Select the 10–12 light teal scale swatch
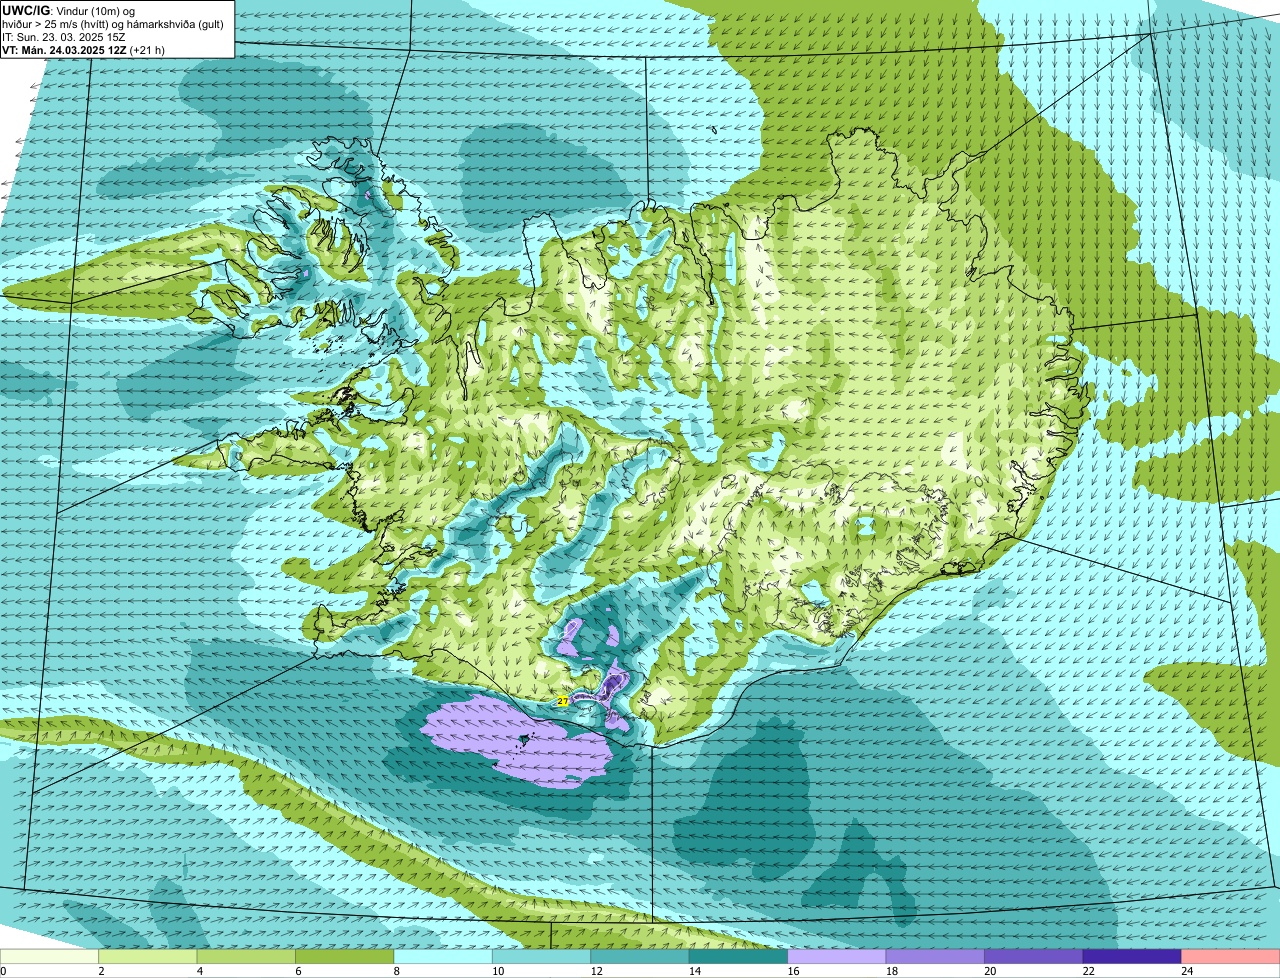The height and width of the screenshot is (978, 1280). click(541, 956)
